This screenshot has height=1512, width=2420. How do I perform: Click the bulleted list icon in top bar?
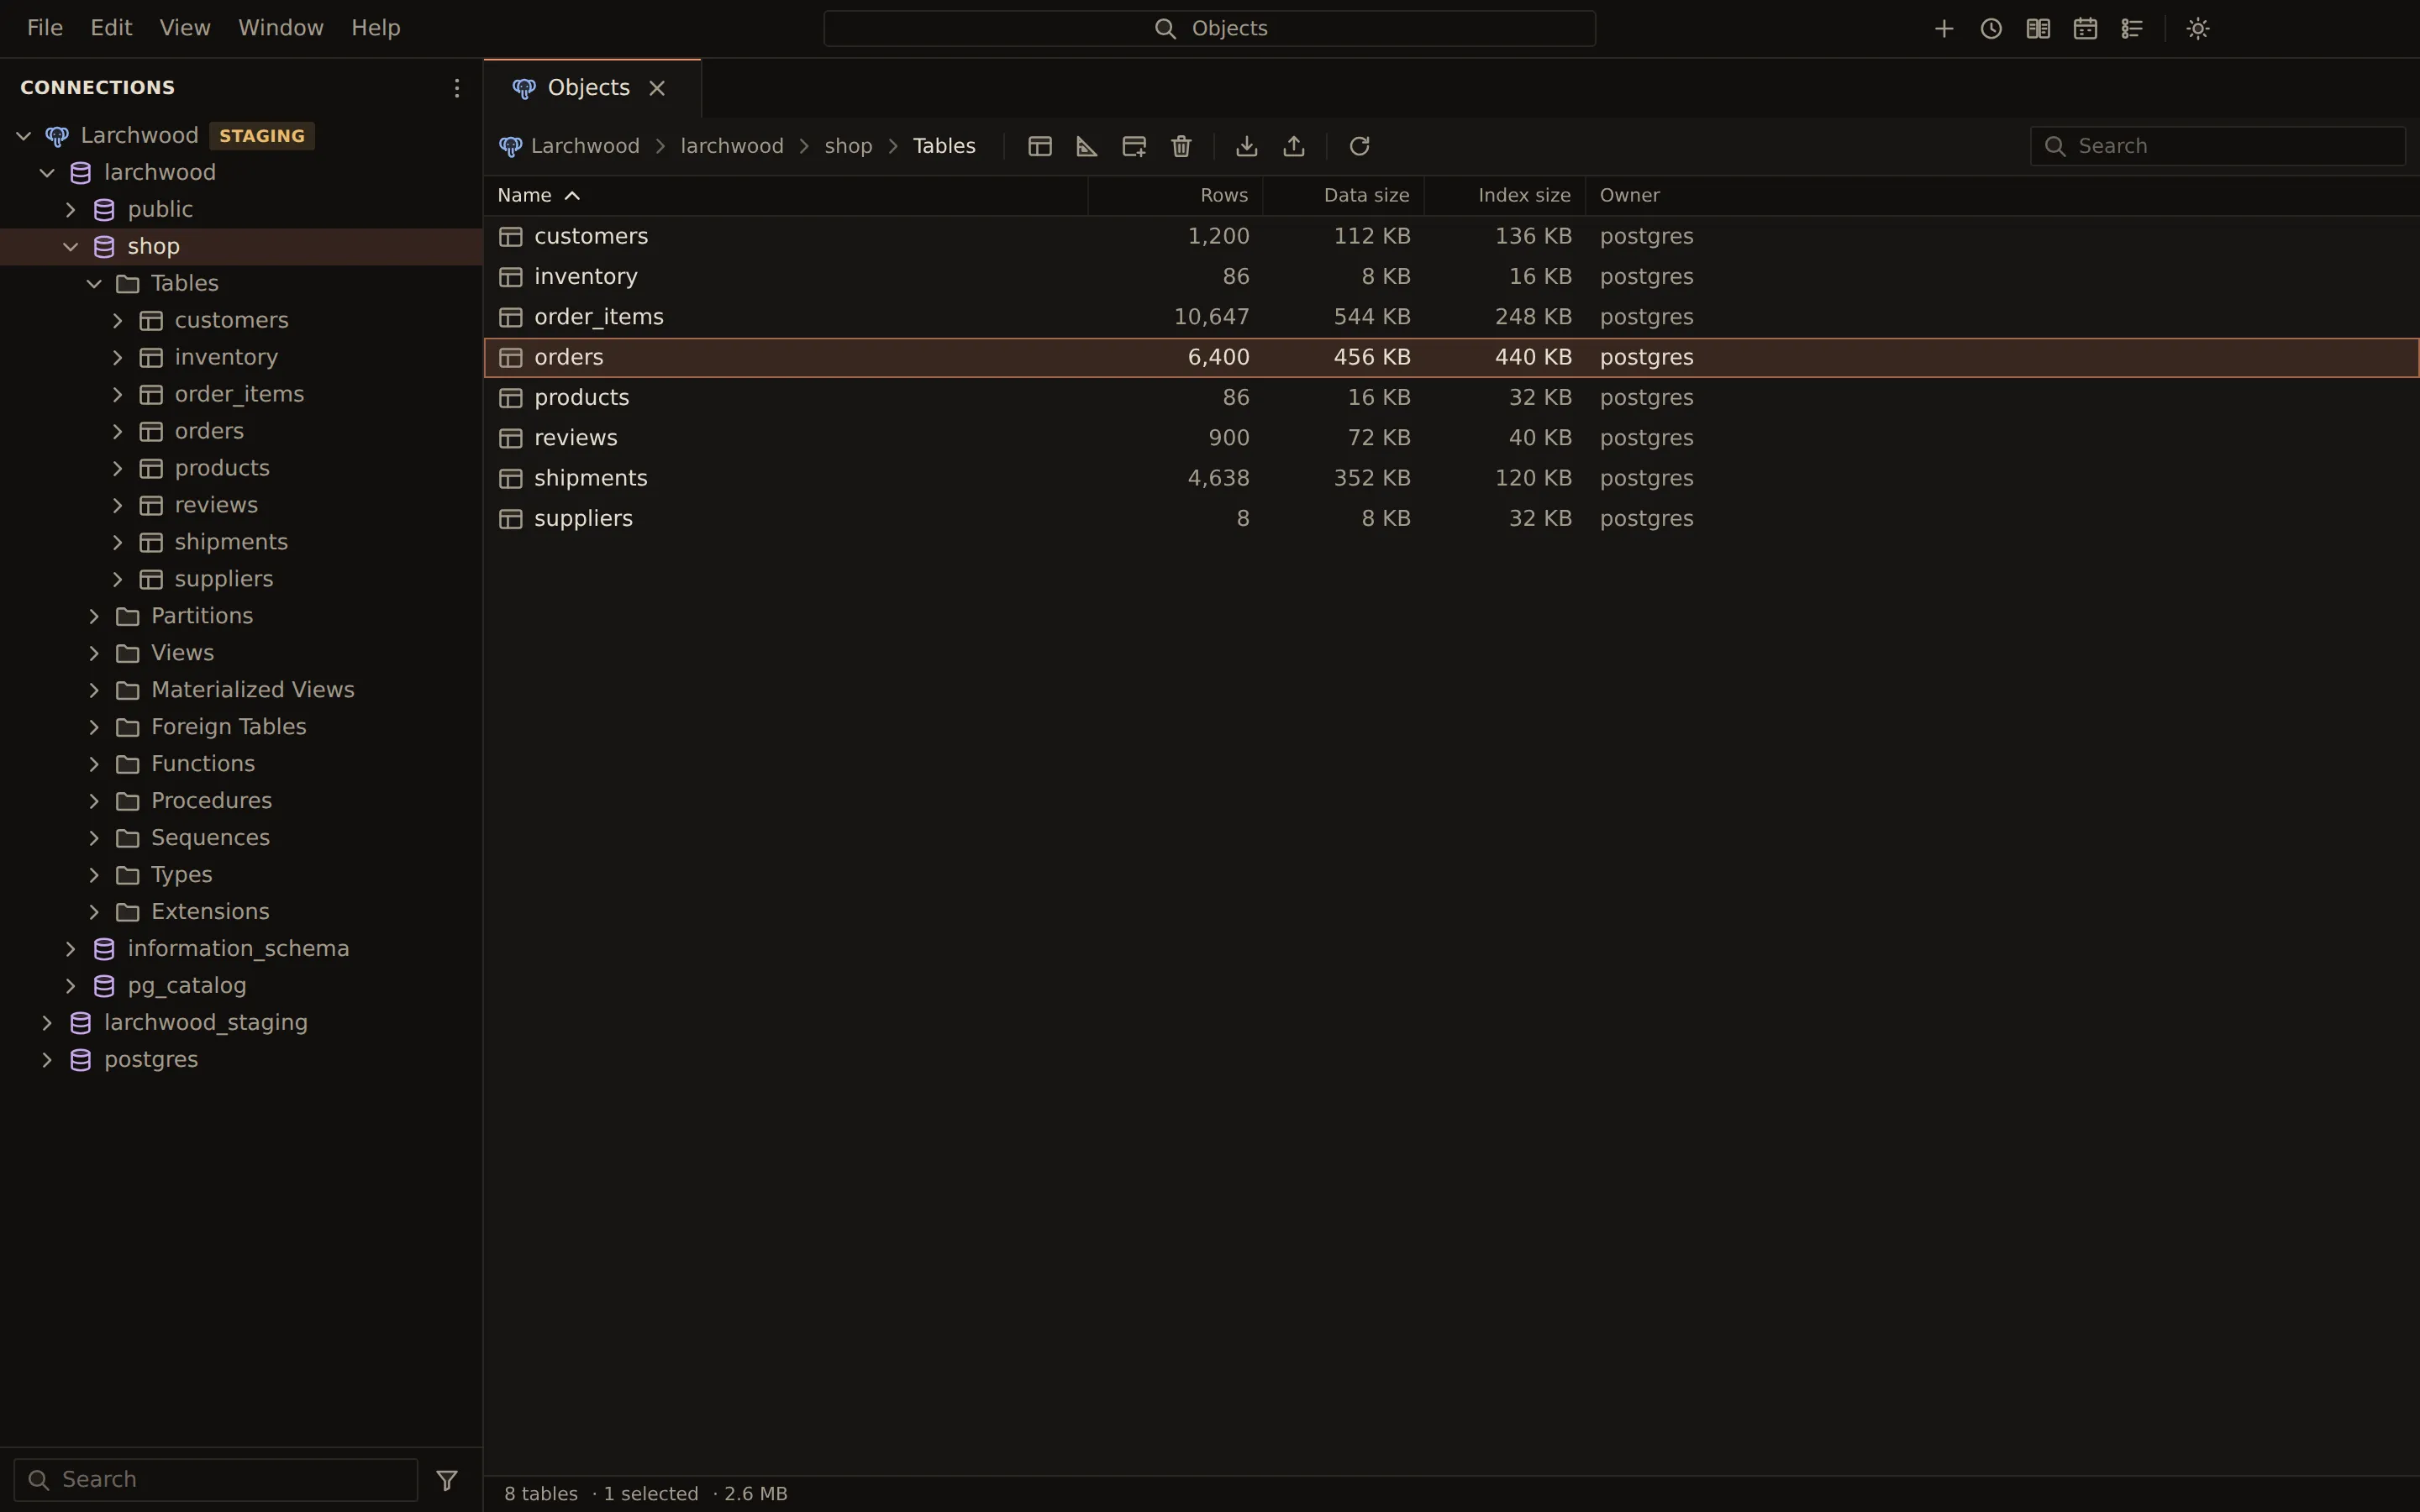pyautogui.click(x=2132, y=28)
